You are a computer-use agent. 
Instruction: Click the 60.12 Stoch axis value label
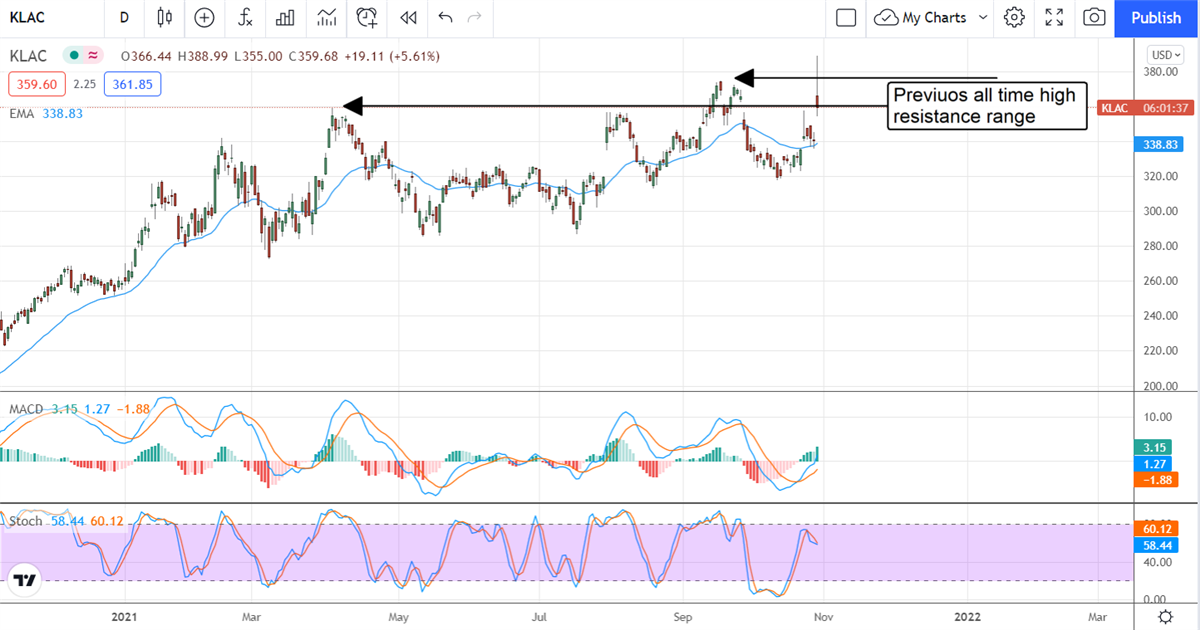point(1157,529)
